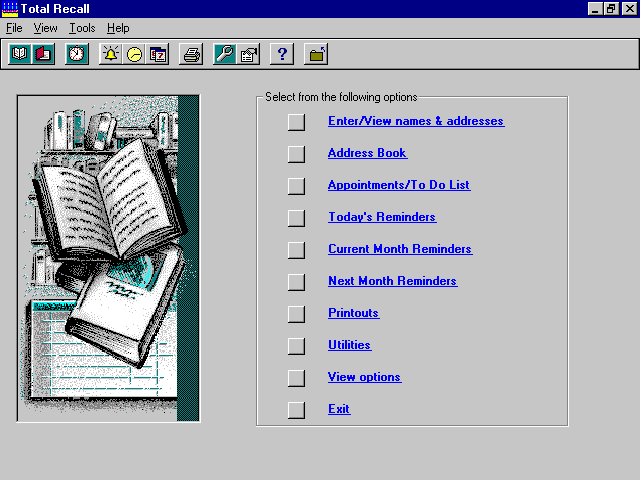Screen dimensions: 640x480
Task: Open the File menu
Action: click(14, 28)
